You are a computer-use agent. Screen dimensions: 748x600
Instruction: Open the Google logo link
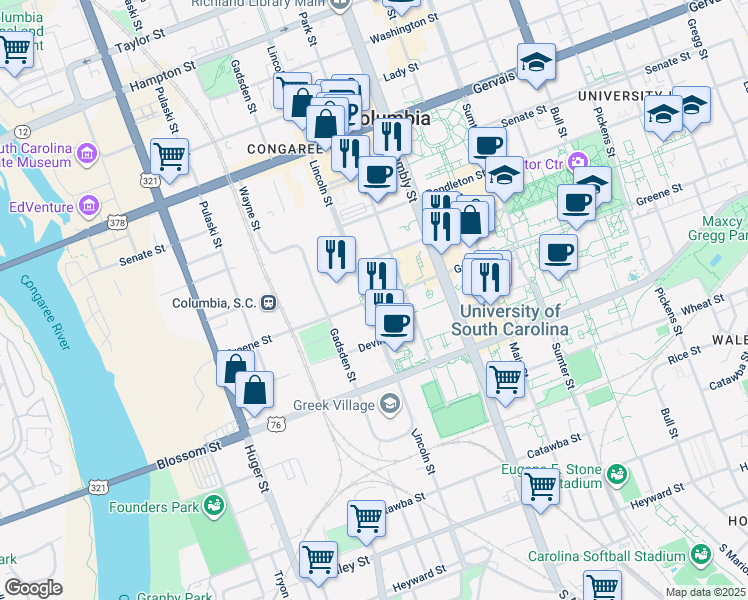coord(33,588)
